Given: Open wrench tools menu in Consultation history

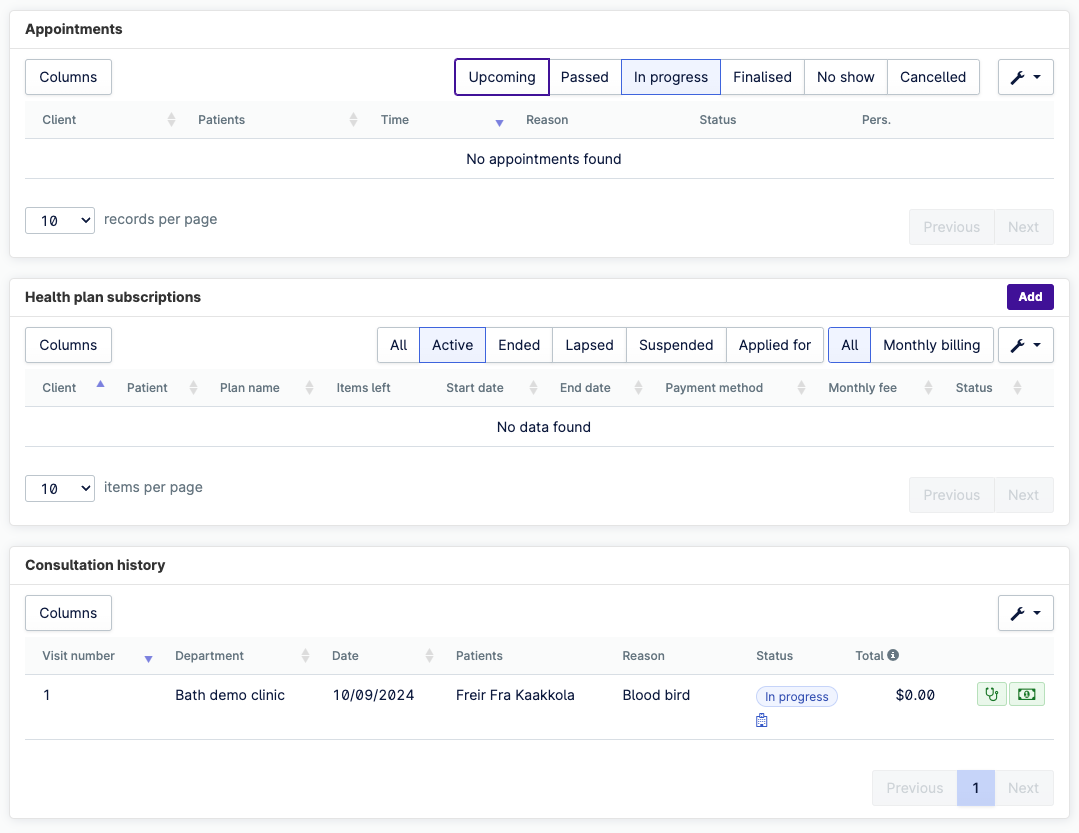Looking at the screenshot, I should point(1025,613).
